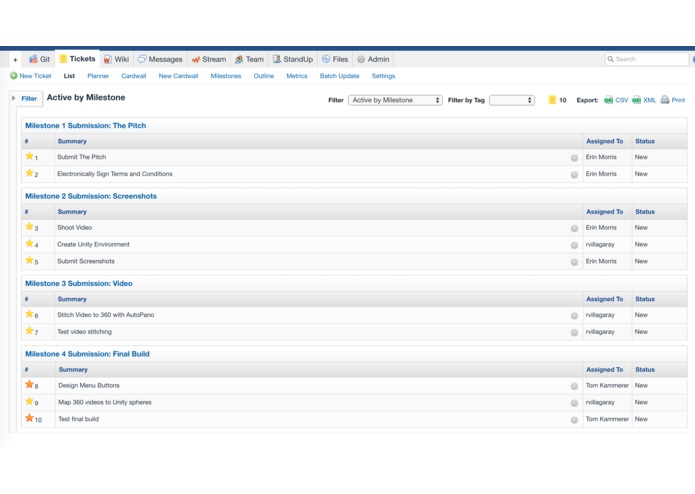Expand the Filter panel arrow

click(x=13, y=98)
